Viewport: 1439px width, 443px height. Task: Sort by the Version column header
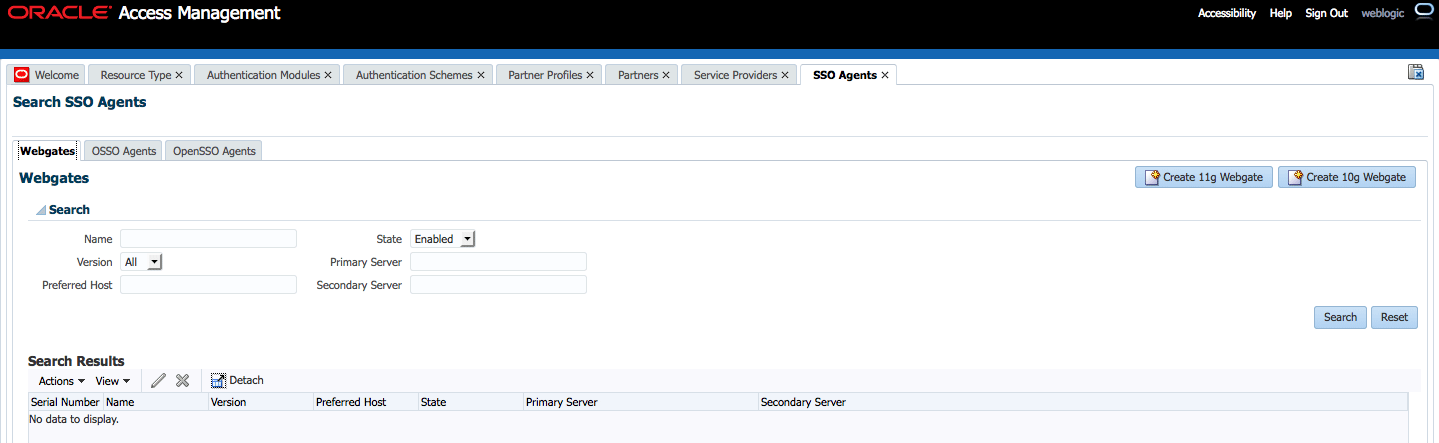coord(261,402)
